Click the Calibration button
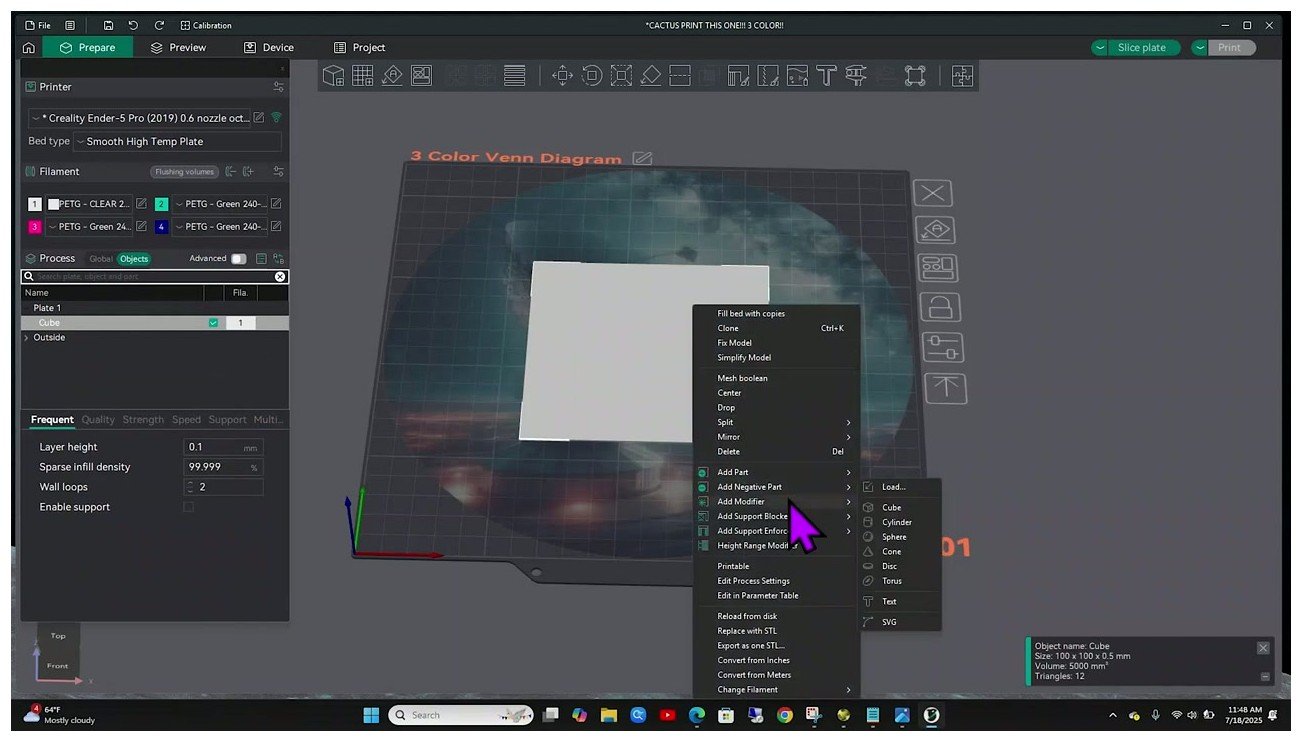The image size is (1302, 742). tap(206, 25)
